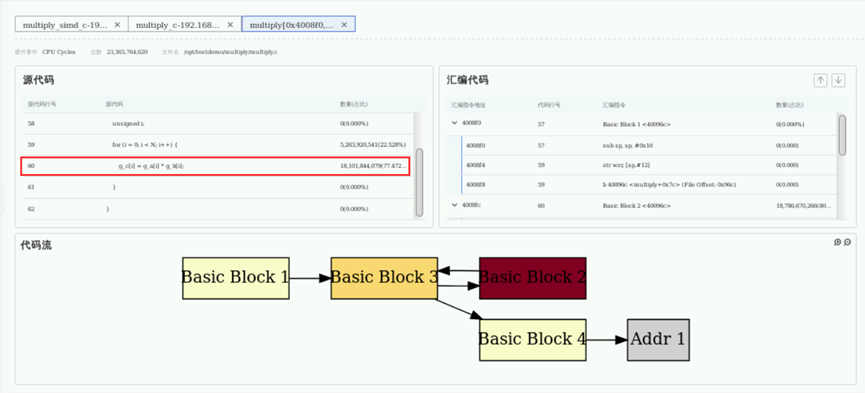Switch to multiply_c-192.168... tab
Viewport: 865px width, 393px height.
[177, 25]
